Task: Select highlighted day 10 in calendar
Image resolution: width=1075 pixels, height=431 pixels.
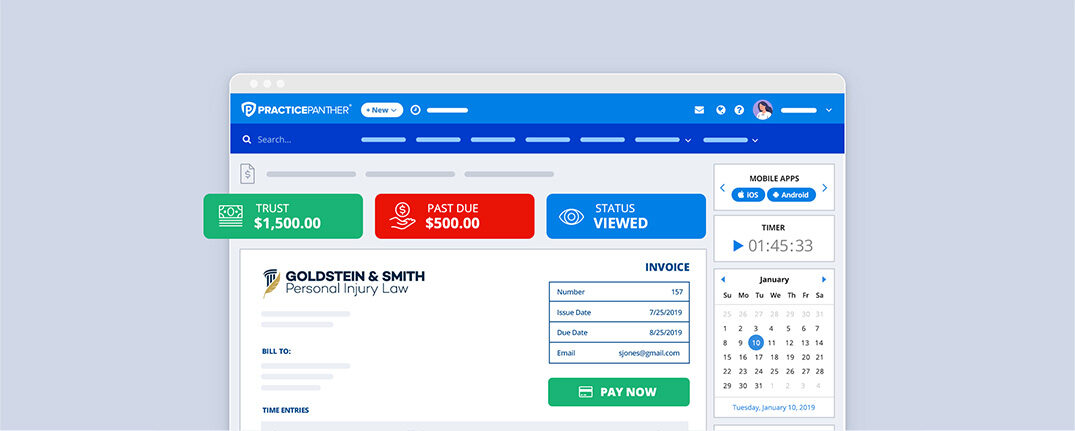Action: pyautogui.click(x=756, y=343)
